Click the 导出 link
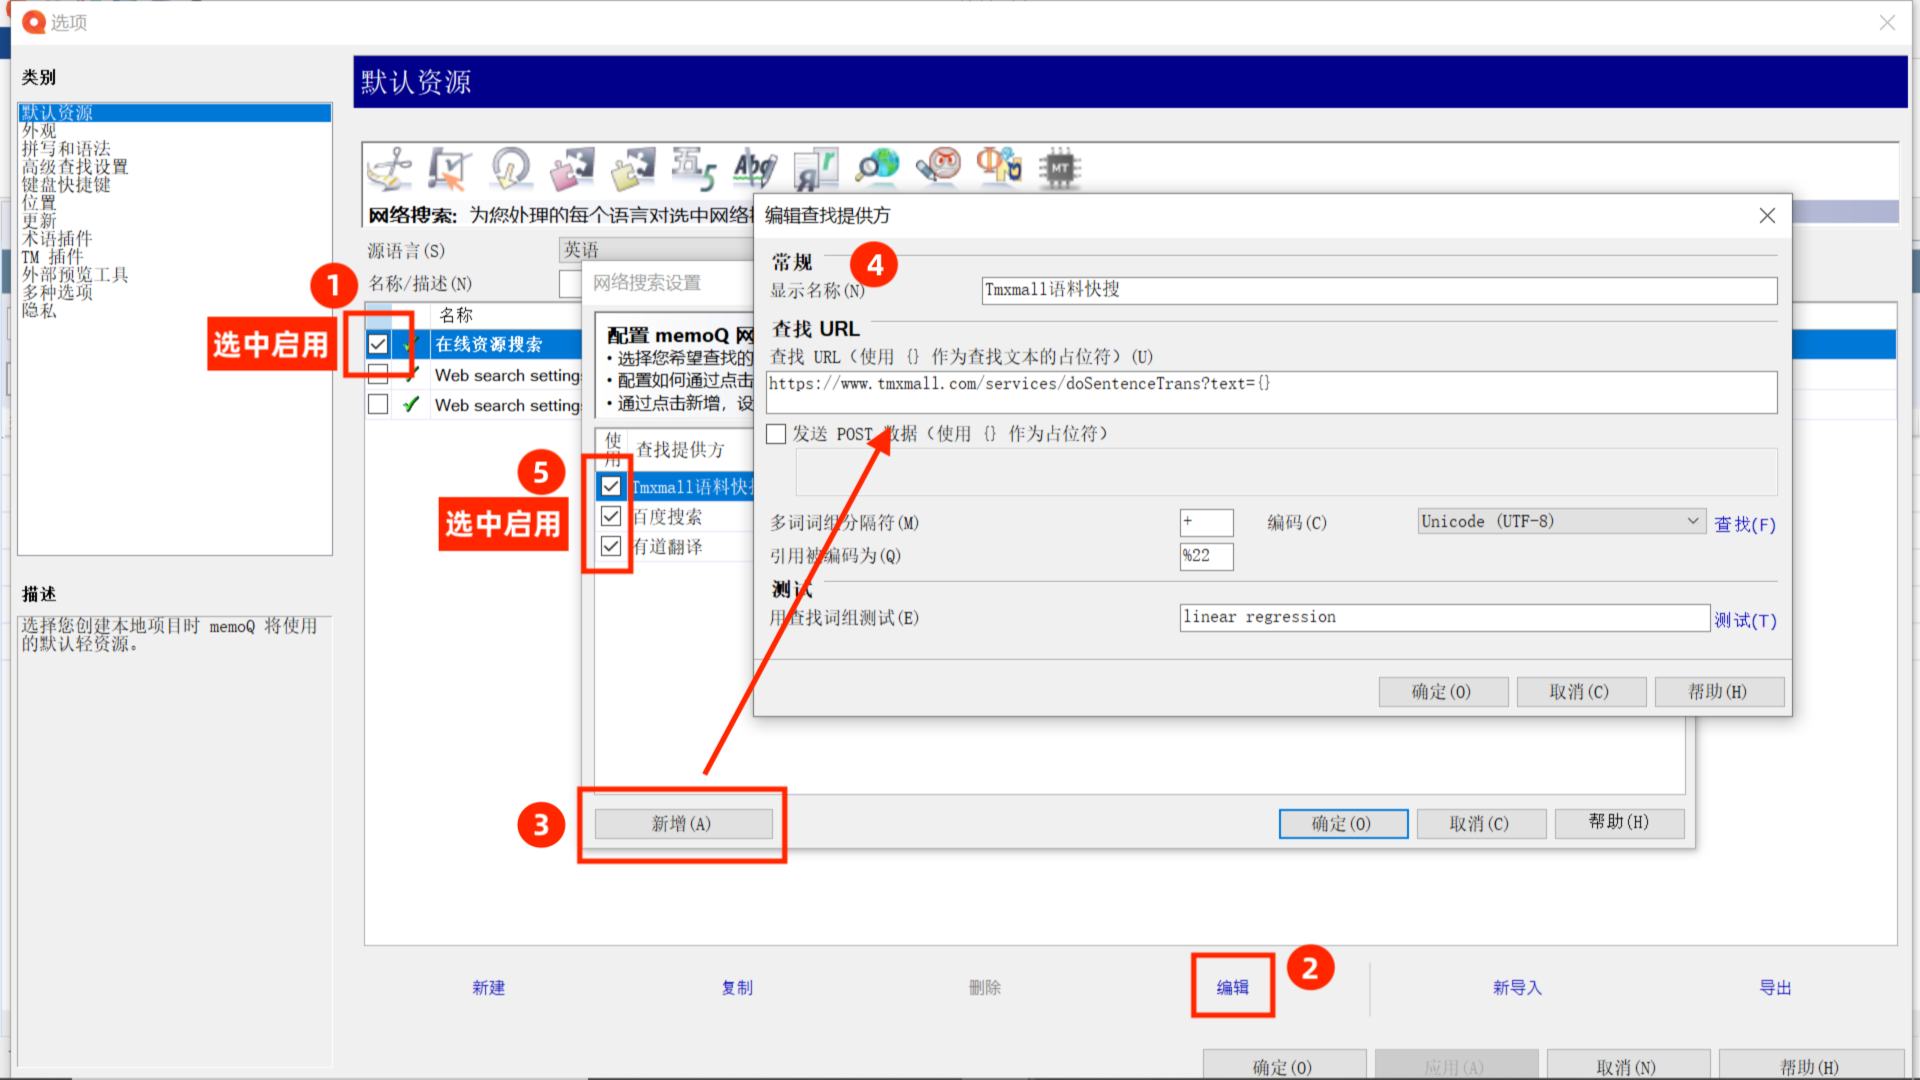The height and width of the screenshot is (1080, 1920). [x=1776, y=988]
